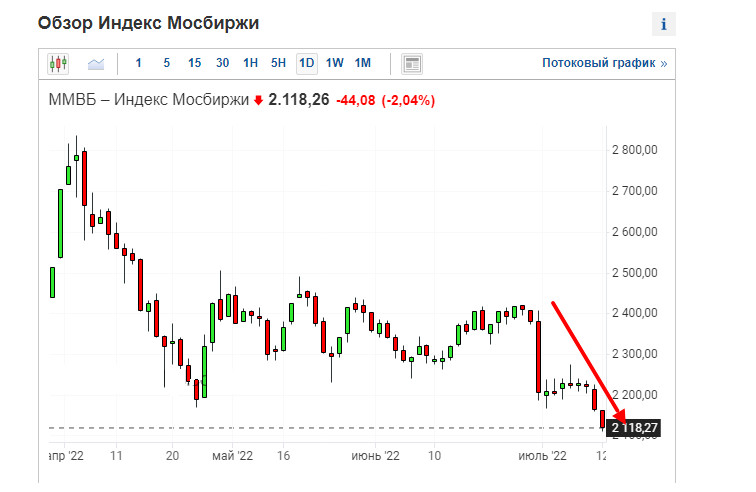This screenshot has height=492, width=756.
Task: Click the date label 16 on time axis
Action: pos(284,456)
